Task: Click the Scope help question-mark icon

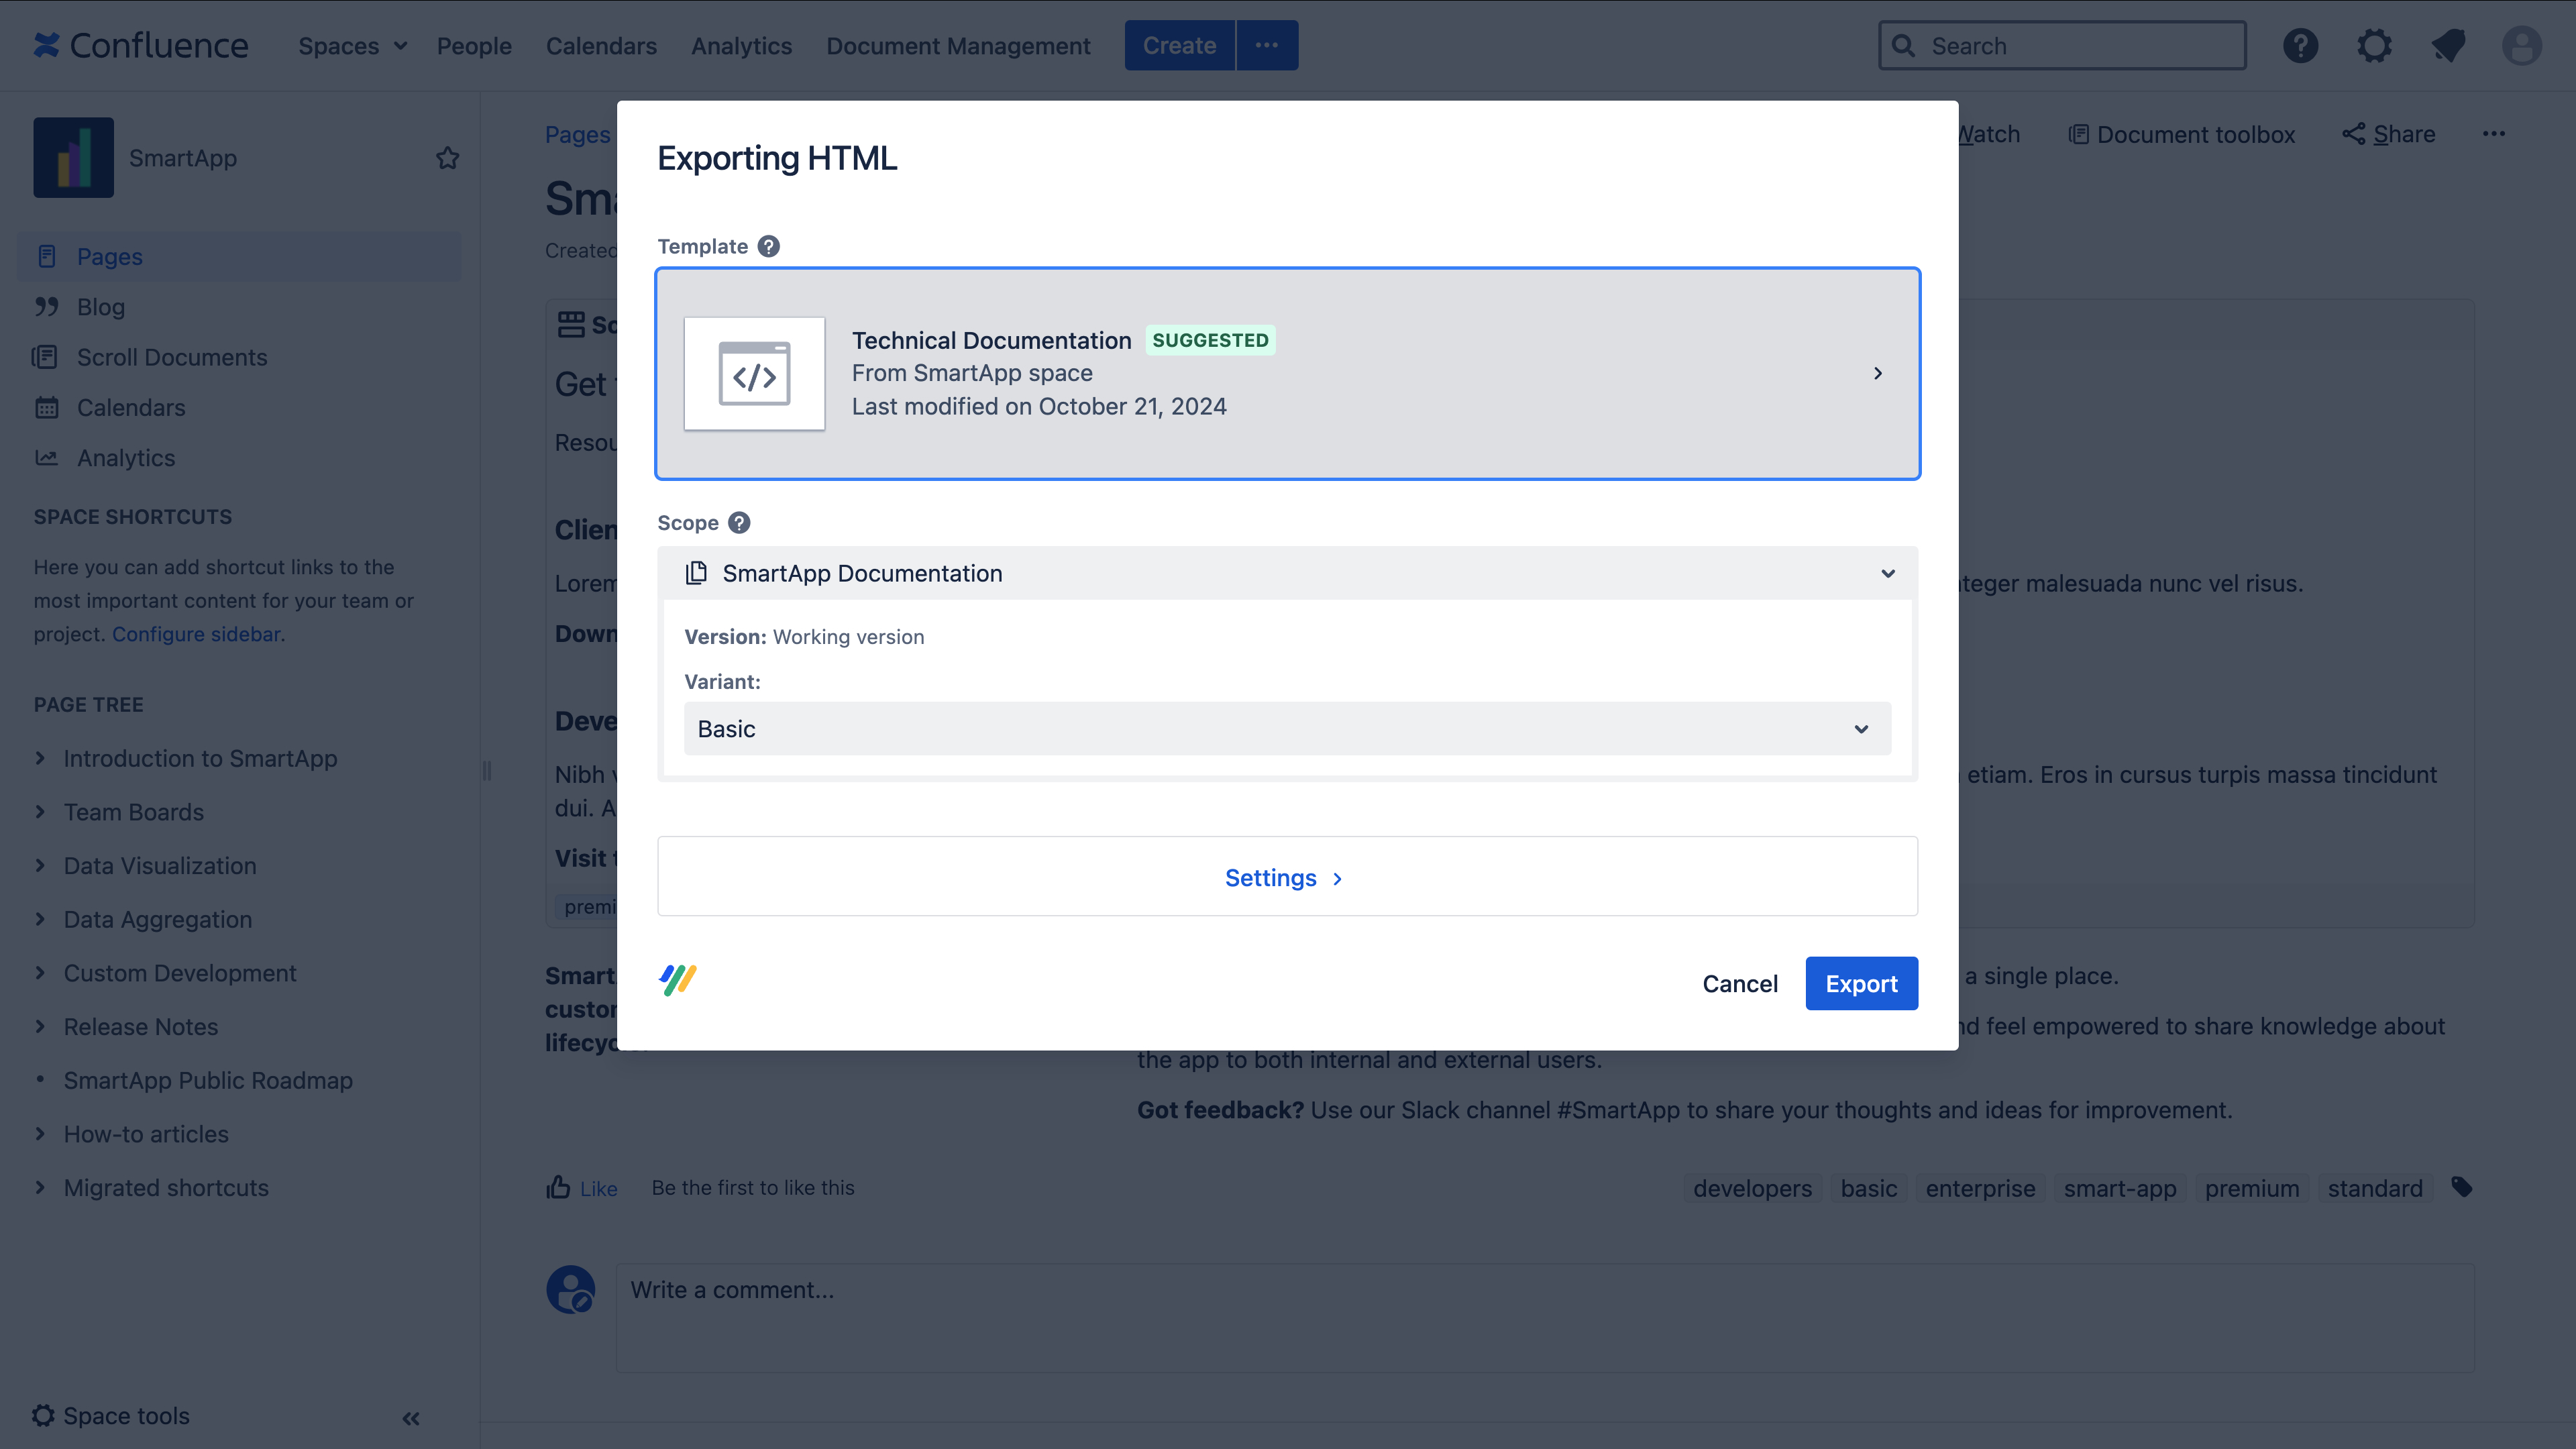Action: click(739, 523)
